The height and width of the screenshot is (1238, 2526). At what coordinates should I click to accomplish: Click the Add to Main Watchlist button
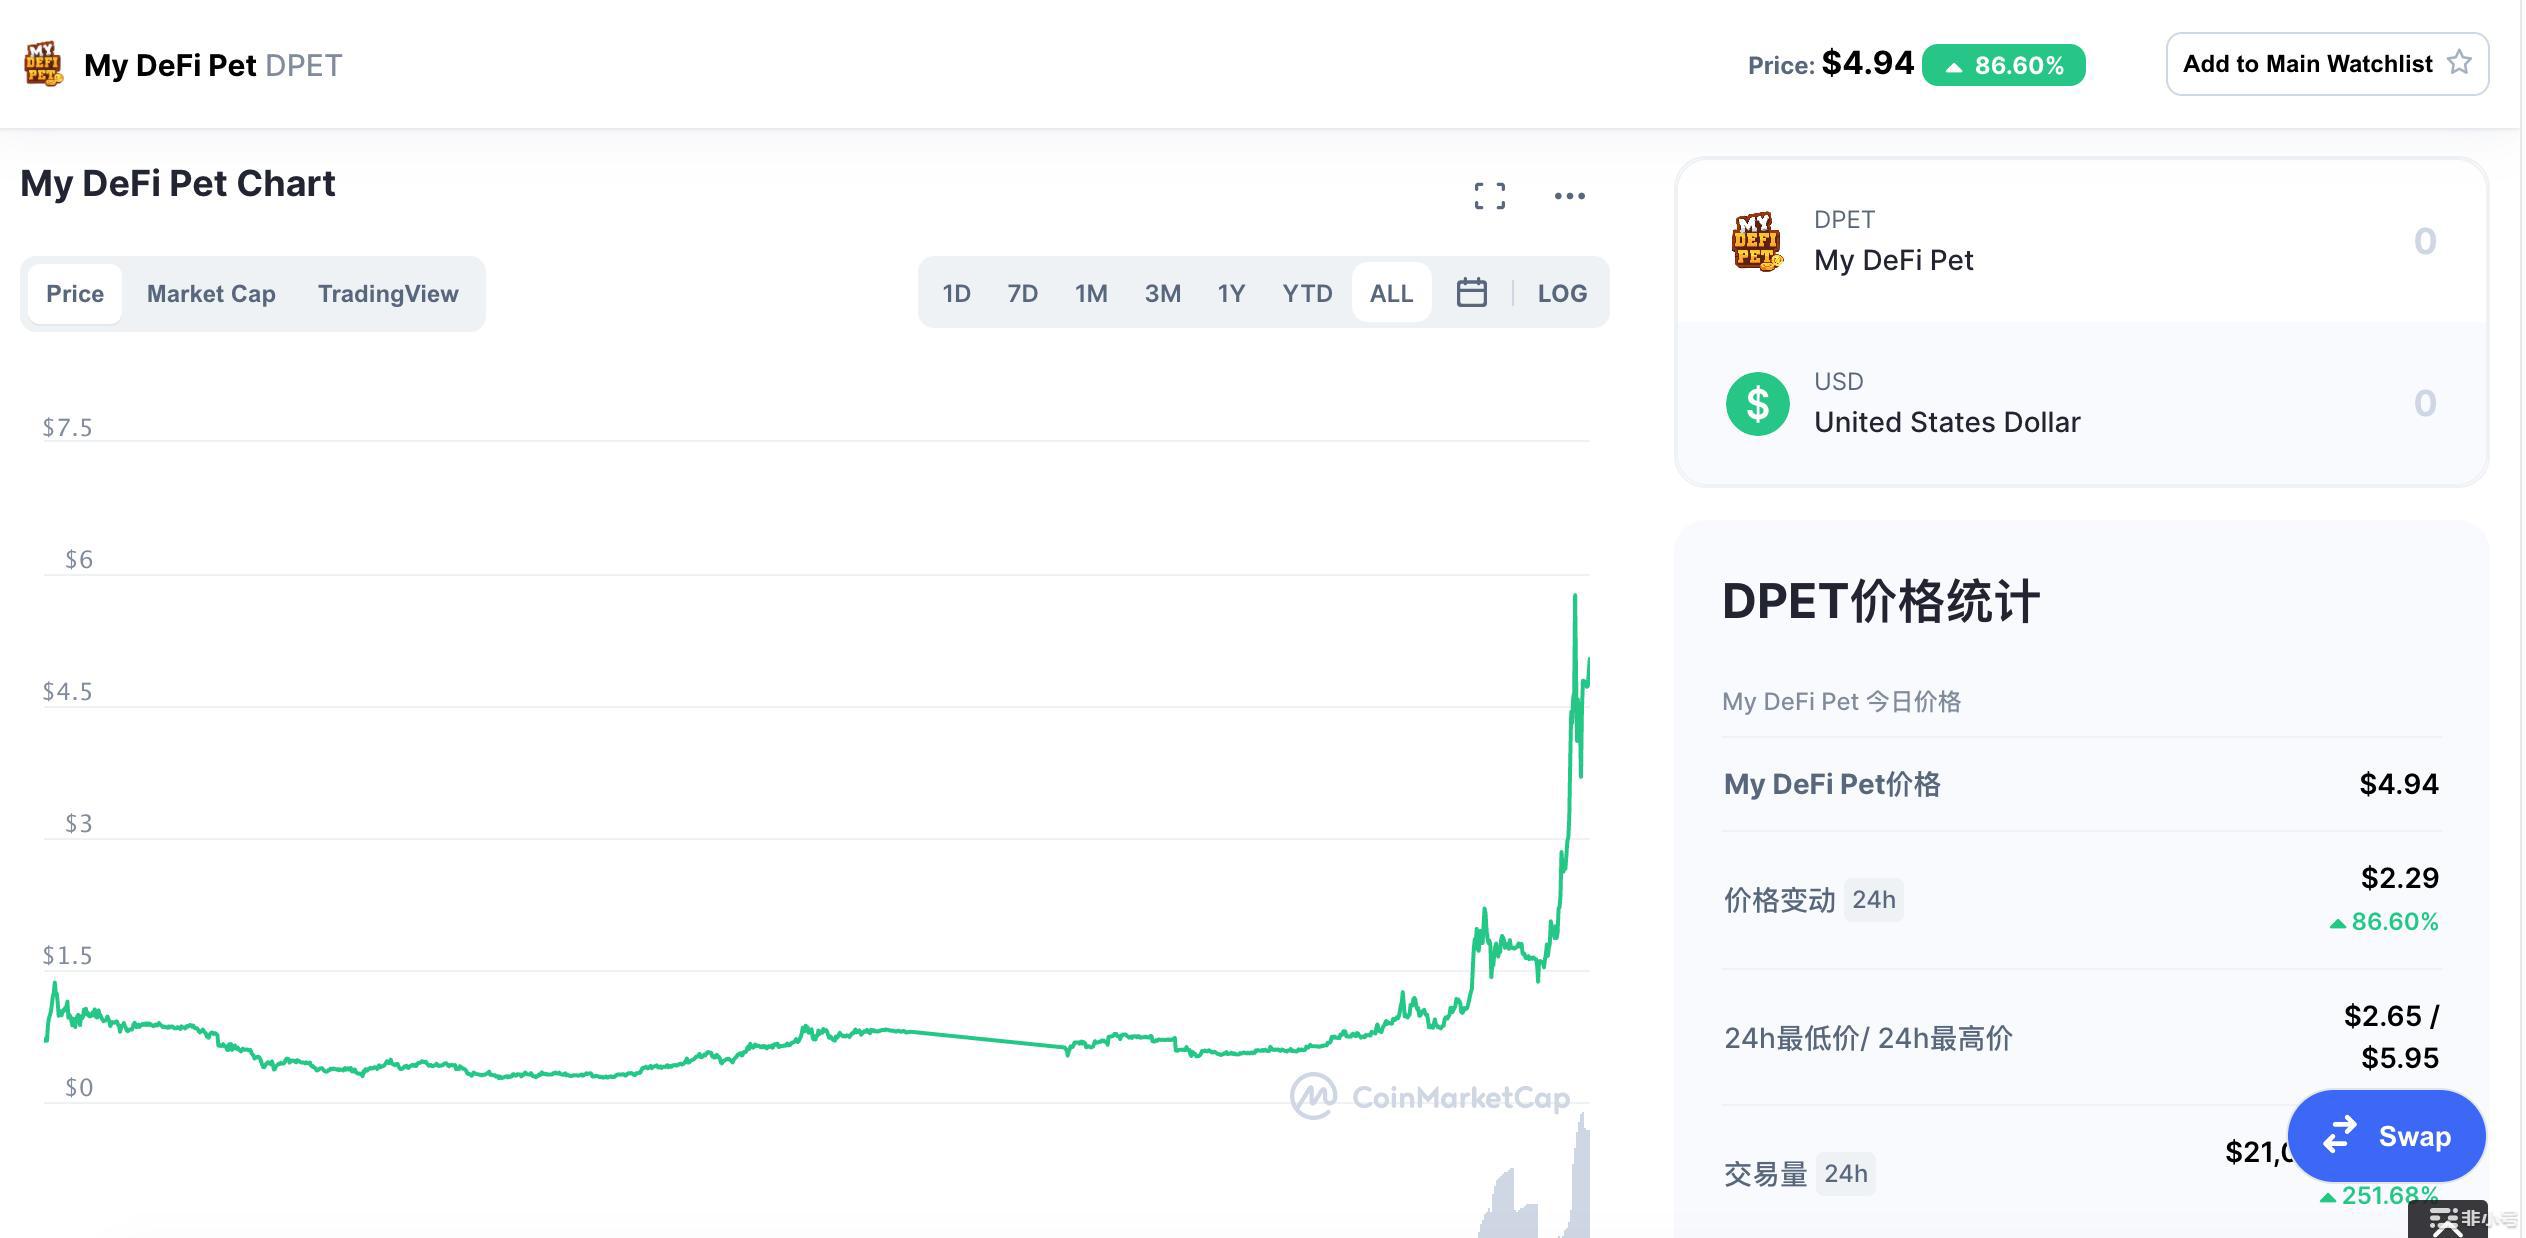pyautogui.click(x=2327, y=64)
